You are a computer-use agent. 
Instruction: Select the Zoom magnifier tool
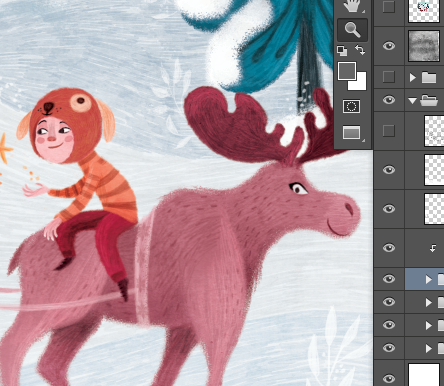click(353, 30)
